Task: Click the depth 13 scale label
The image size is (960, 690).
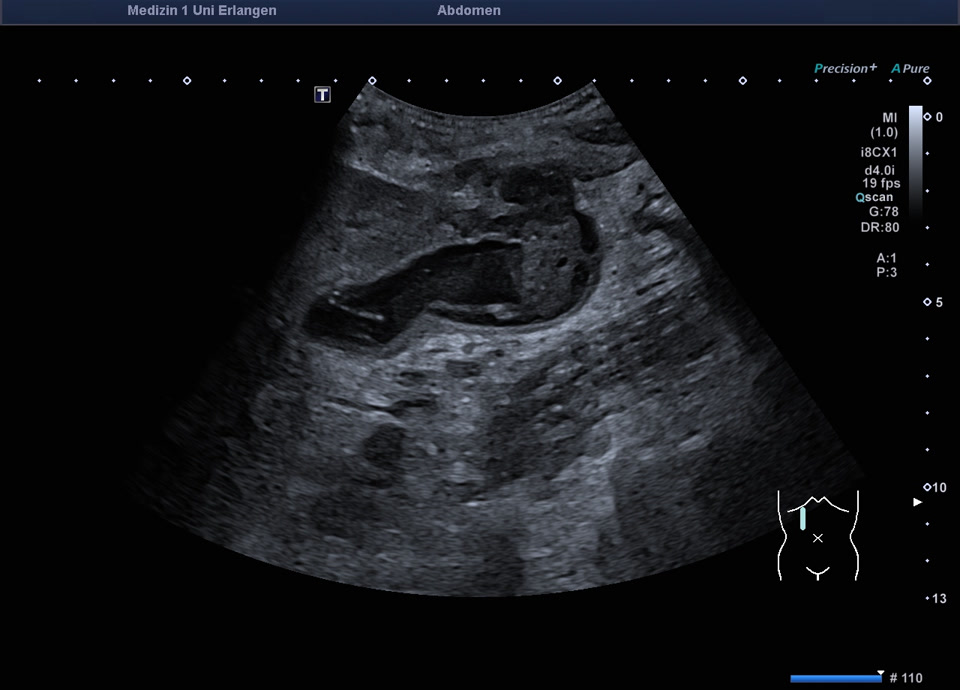Action: [938, 599]
